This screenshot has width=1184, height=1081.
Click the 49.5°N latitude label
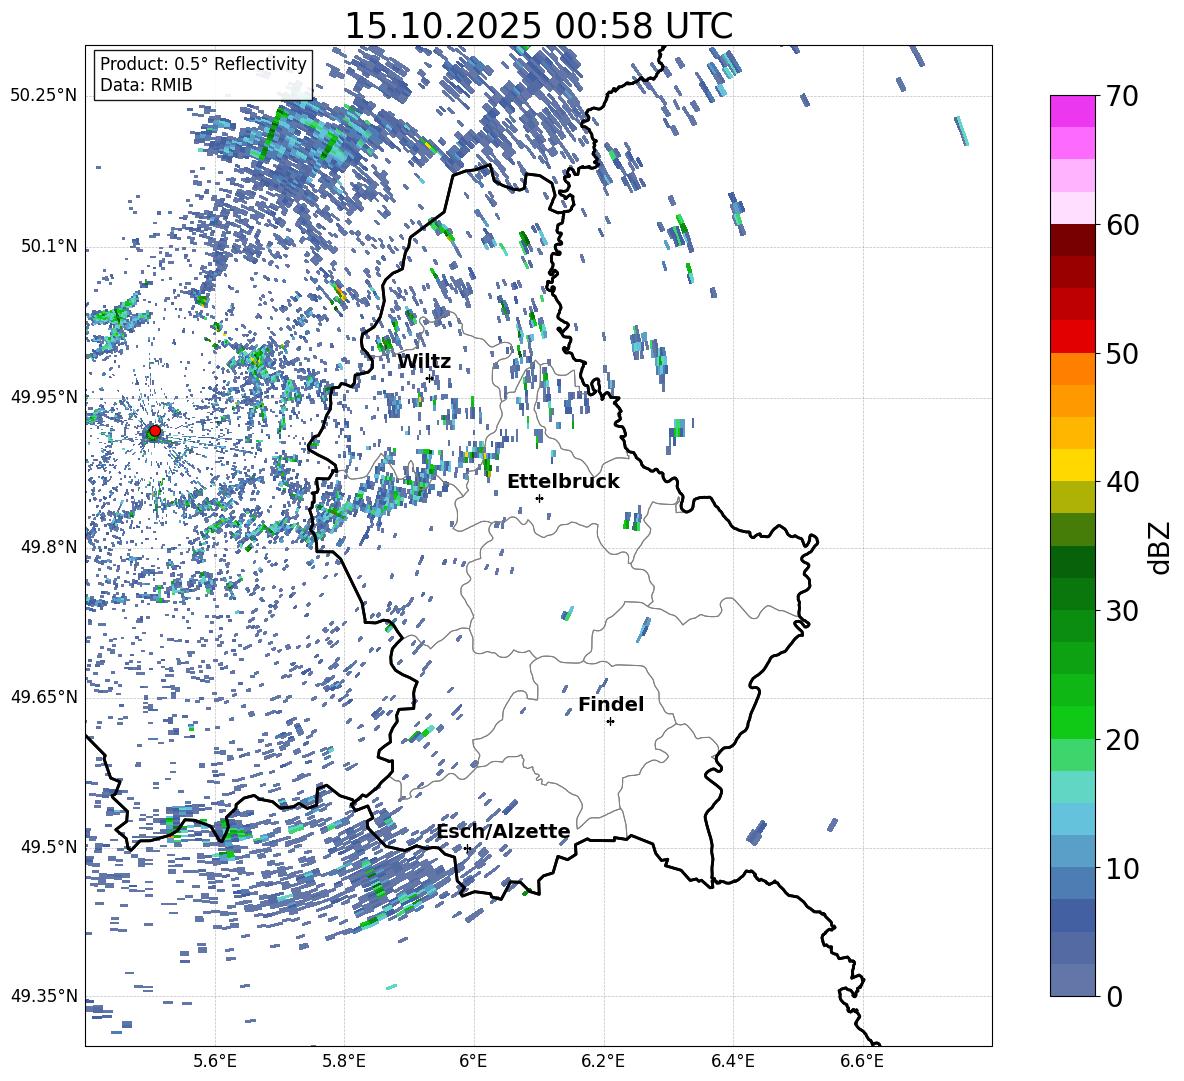[x=49, y=847]
